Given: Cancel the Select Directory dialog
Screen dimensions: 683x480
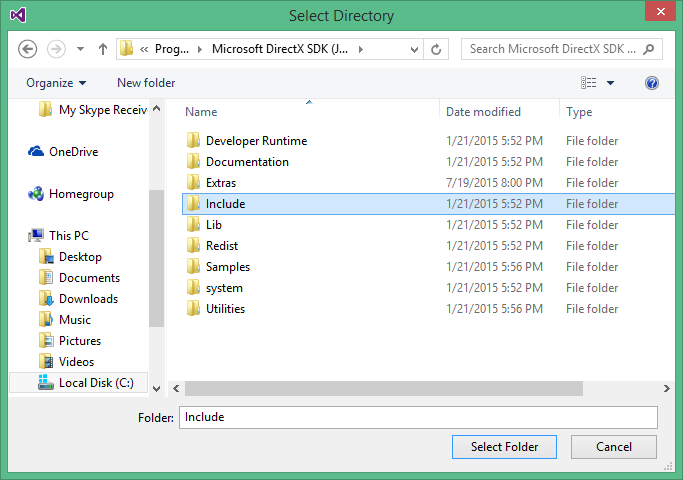Looking at the screenshot, I should click(x=614, y=447).
